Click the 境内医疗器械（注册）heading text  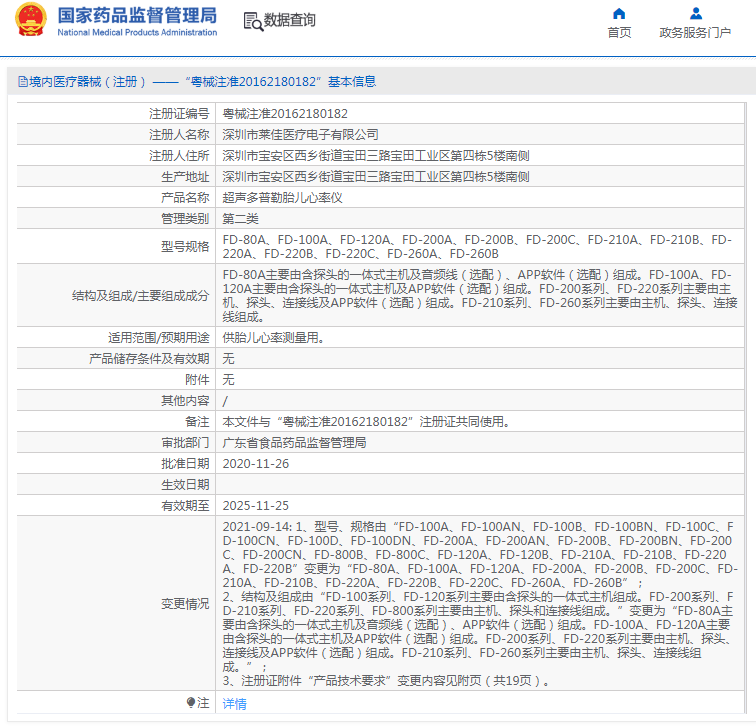pos(88,81)
